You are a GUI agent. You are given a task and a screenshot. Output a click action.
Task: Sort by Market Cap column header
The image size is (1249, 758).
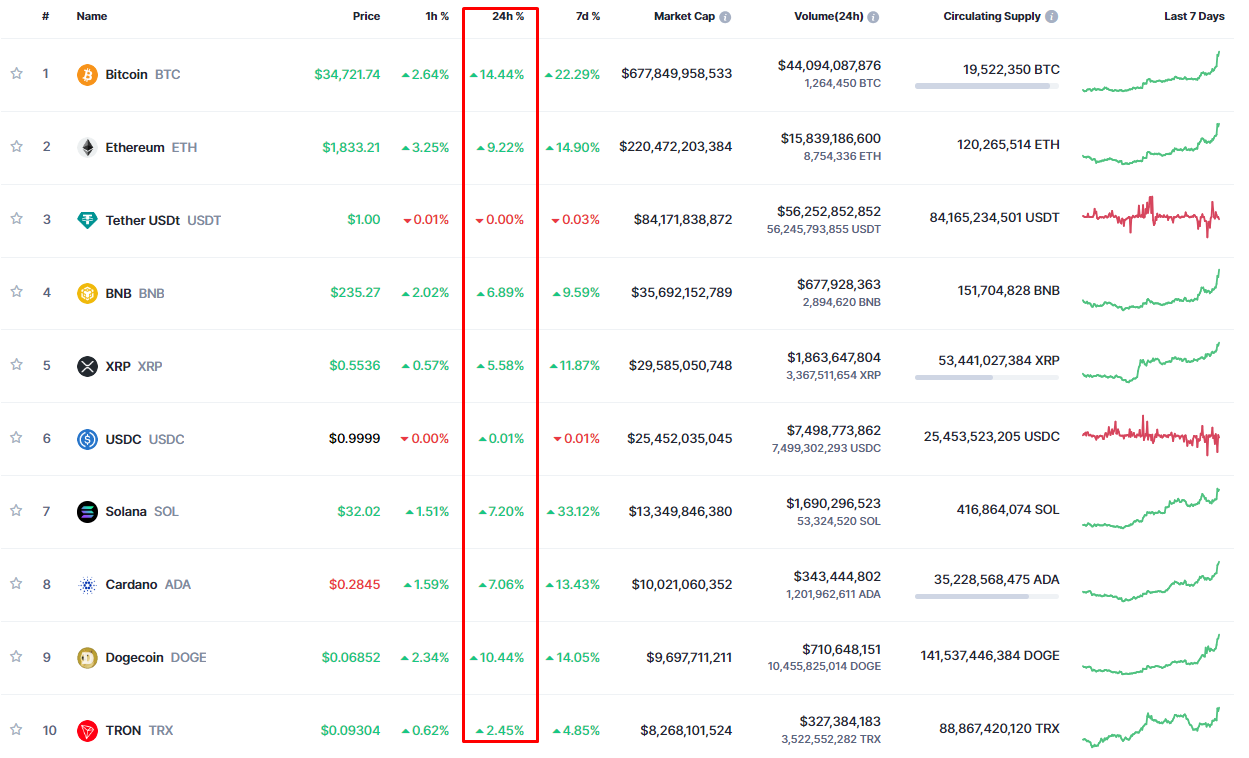click(684, 16)
